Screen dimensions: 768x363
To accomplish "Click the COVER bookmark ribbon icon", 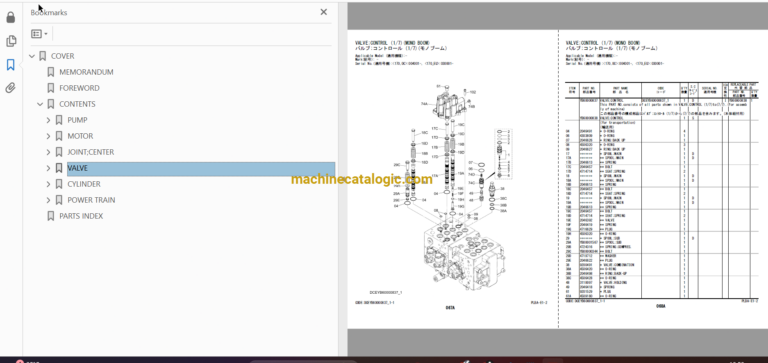I will tap(43, 56).
